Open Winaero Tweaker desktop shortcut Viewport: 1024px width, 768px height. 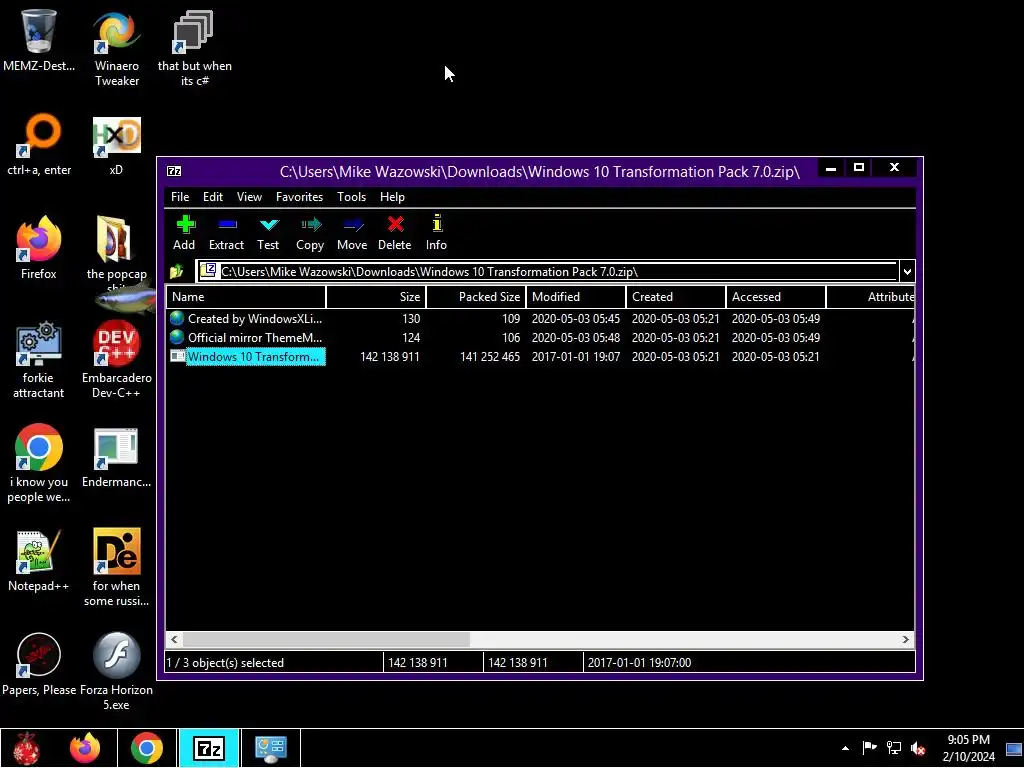(x=117, y=48)
